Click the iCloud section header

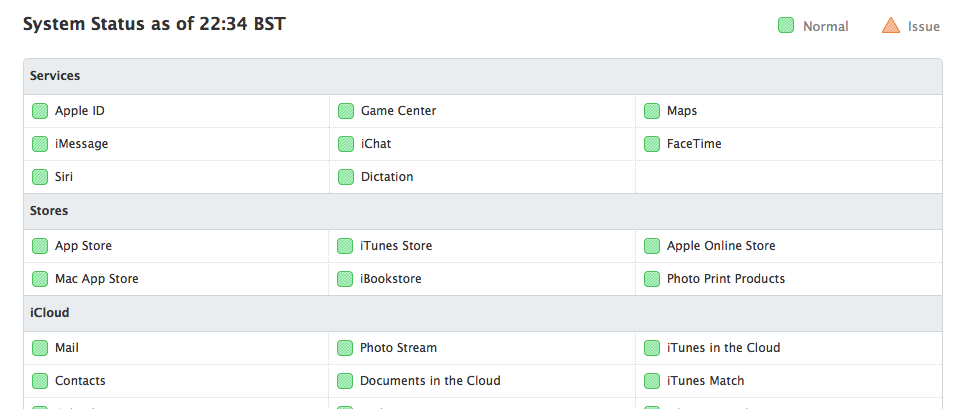point(49,313)
